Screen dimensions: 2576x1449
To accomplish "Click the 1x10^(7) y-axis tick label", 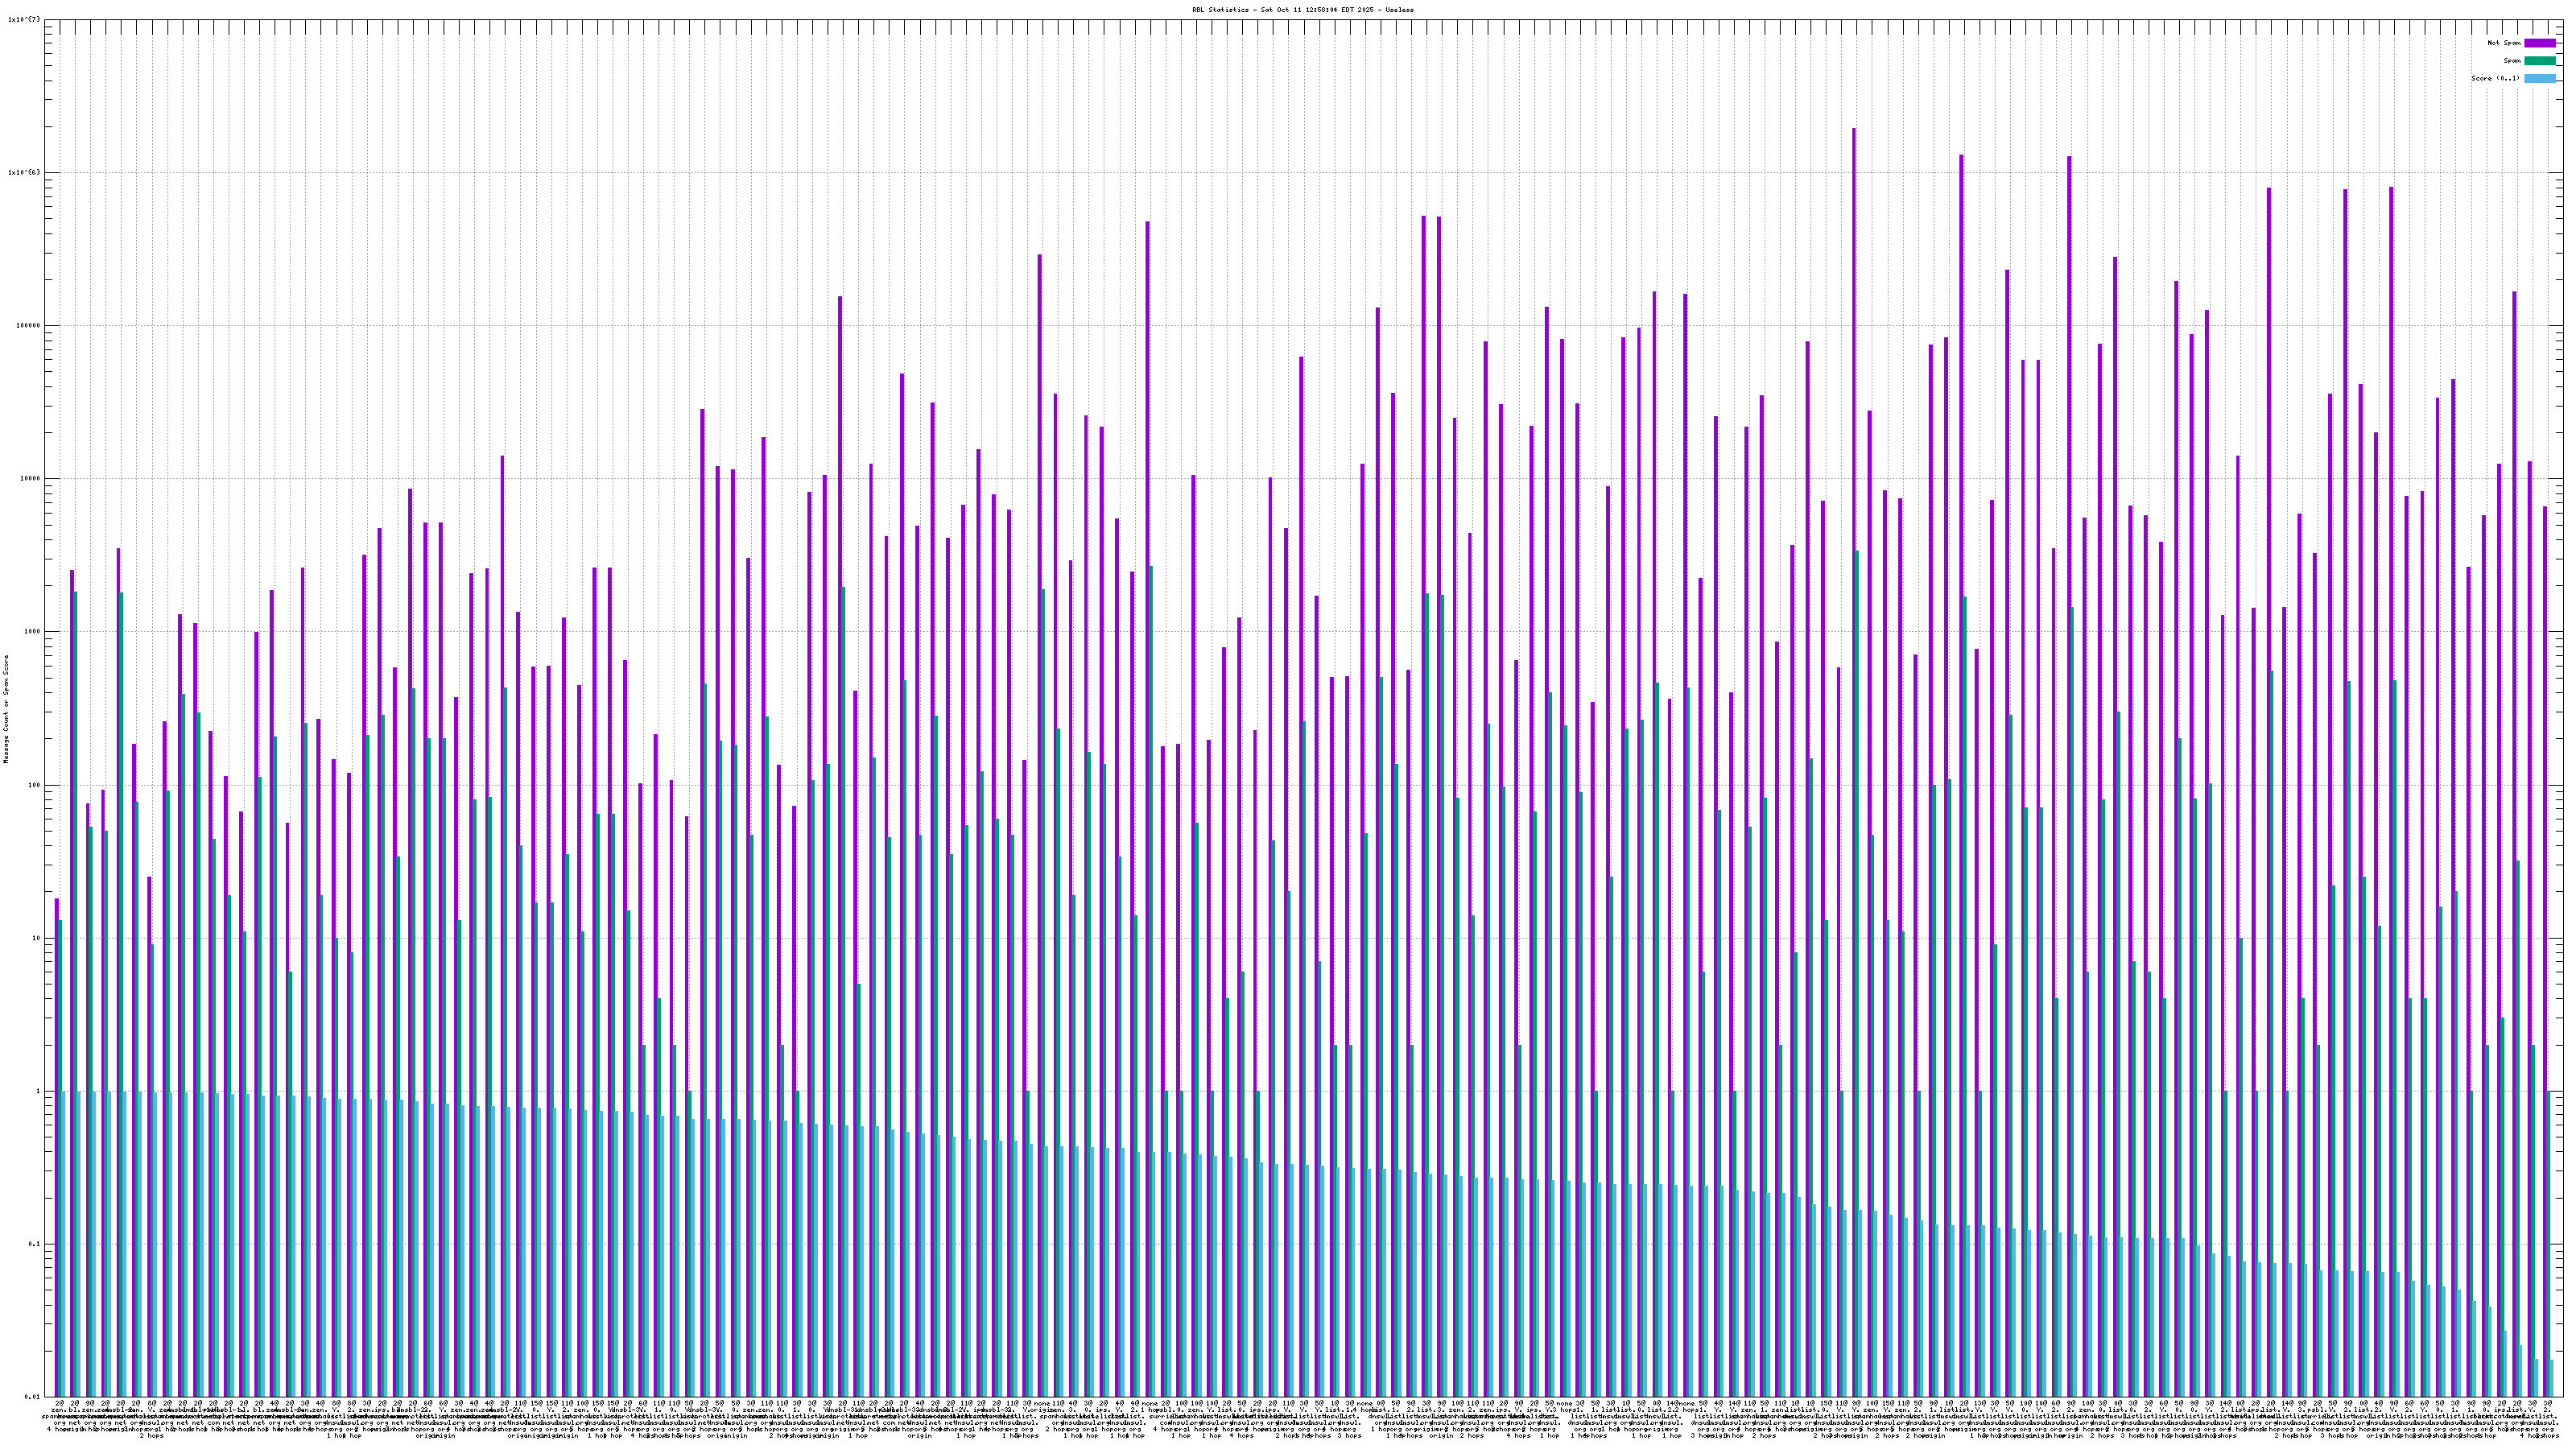I will pyautogui.click(x=24, y=19).
